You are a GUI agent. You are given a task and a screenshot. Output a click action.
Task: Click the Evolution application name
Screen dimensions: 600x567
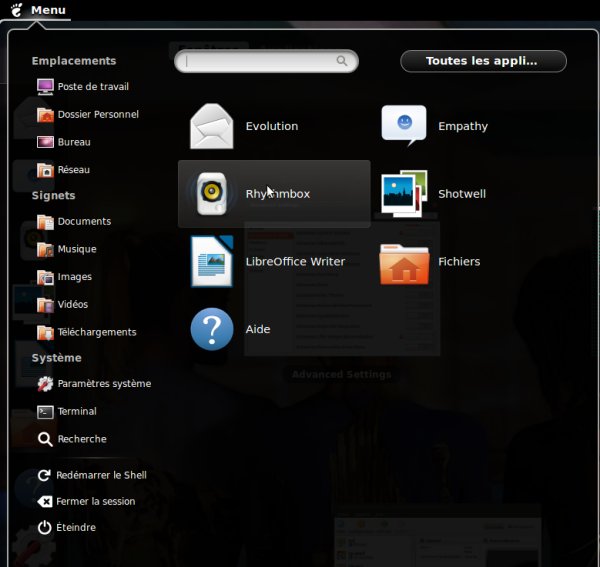[x=272, y=126]
